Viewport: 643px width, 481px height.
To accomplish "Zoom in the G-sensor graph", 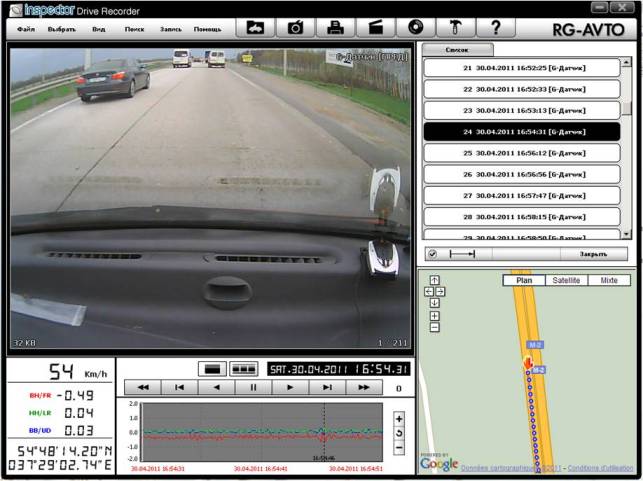I will click(400, 419).
